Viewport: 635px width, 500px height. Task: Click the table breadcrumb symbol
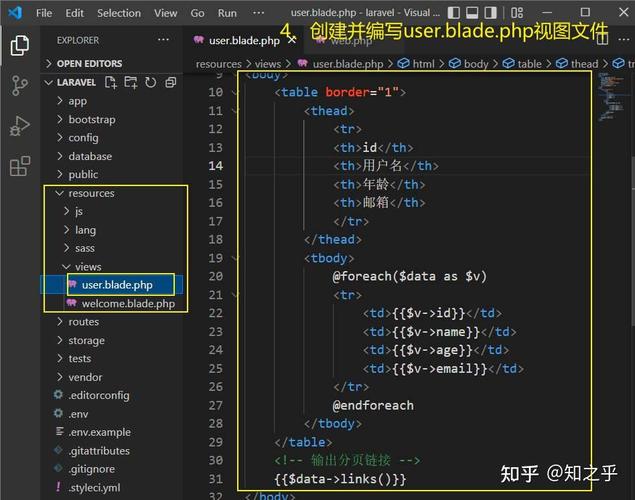point(522,64)
